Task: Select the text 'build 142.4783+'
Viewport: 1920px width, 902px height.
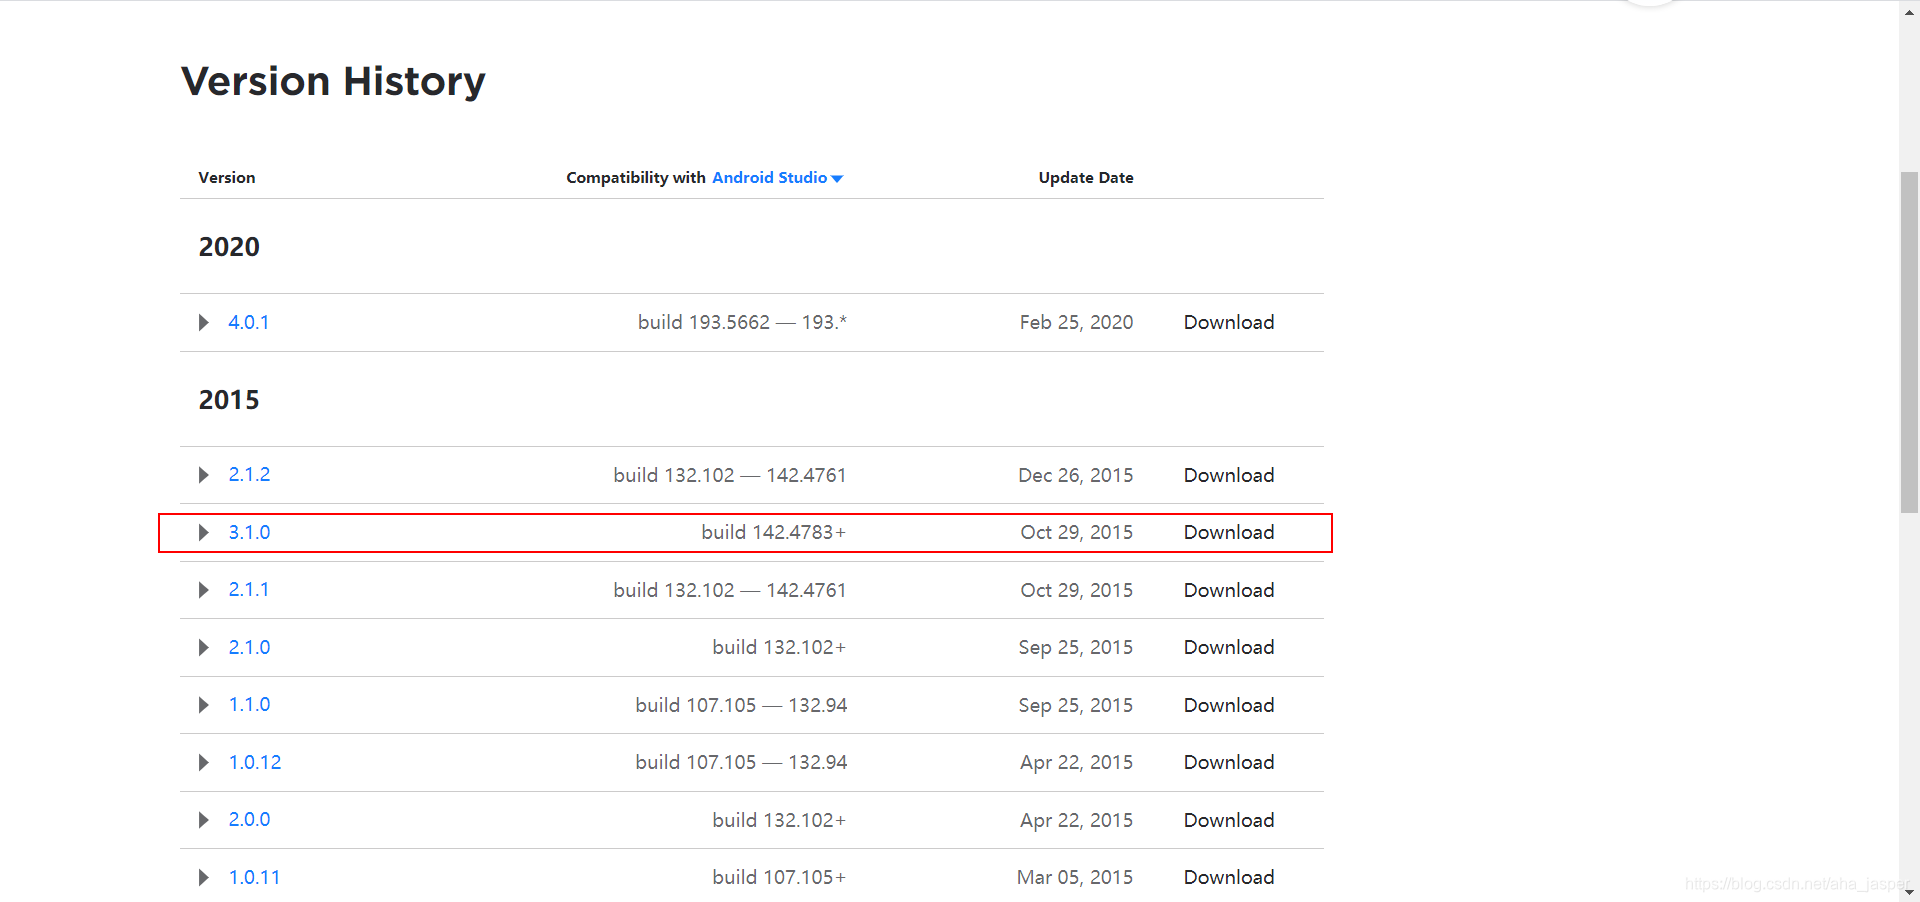Action: (774, 532)
